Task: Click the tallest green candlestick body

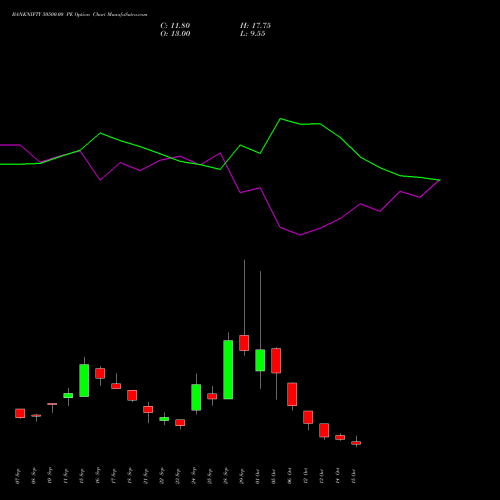Action: tap(228, 370)
